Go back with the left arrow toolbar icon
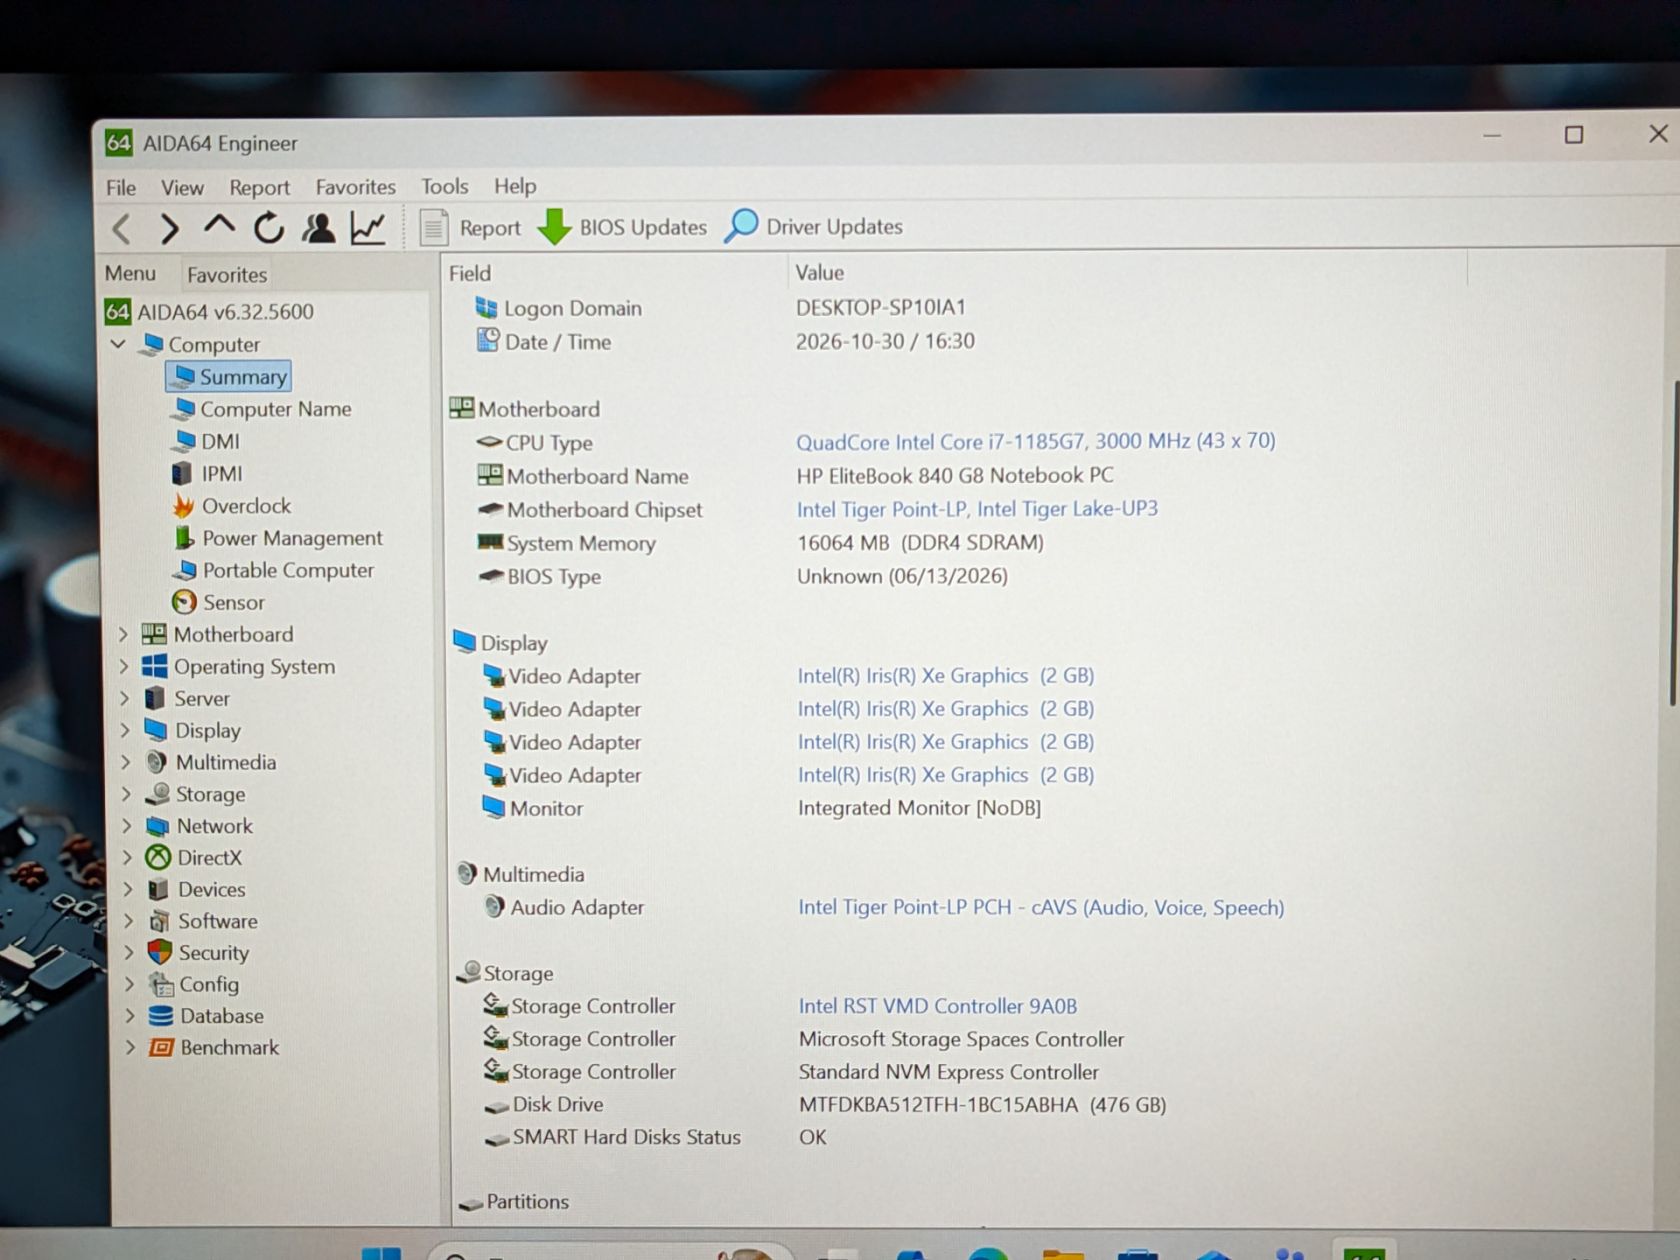Image resolution: width=1680 pixels, height=1260 pixels. 121,229
